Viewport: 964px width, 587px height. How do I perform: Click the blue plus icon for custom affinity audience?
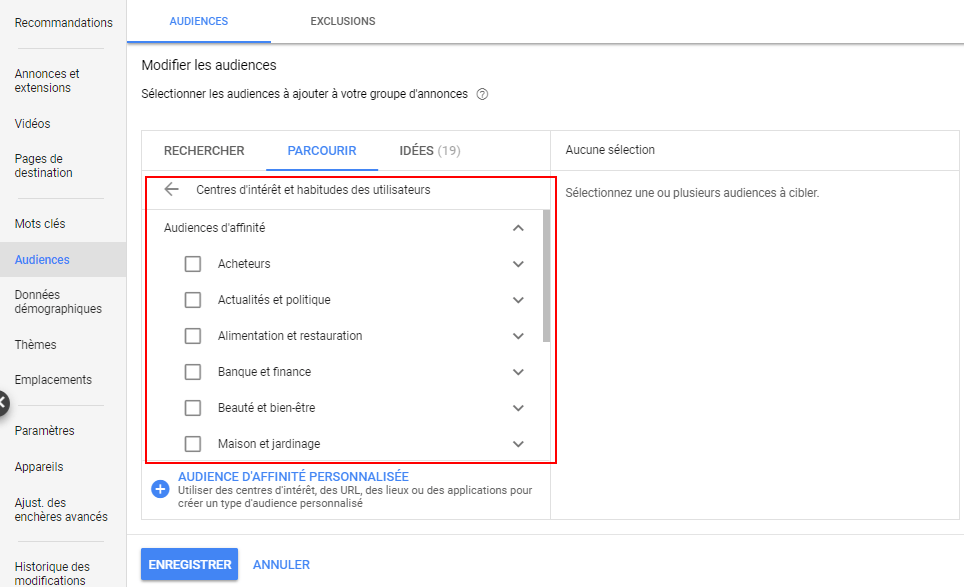click(x=160, y=489)
